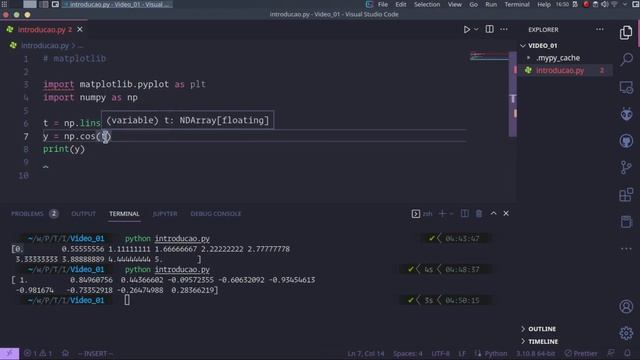Open editor More Actions ellipsis
Screen dimensions: 640x360
(504, 29)
